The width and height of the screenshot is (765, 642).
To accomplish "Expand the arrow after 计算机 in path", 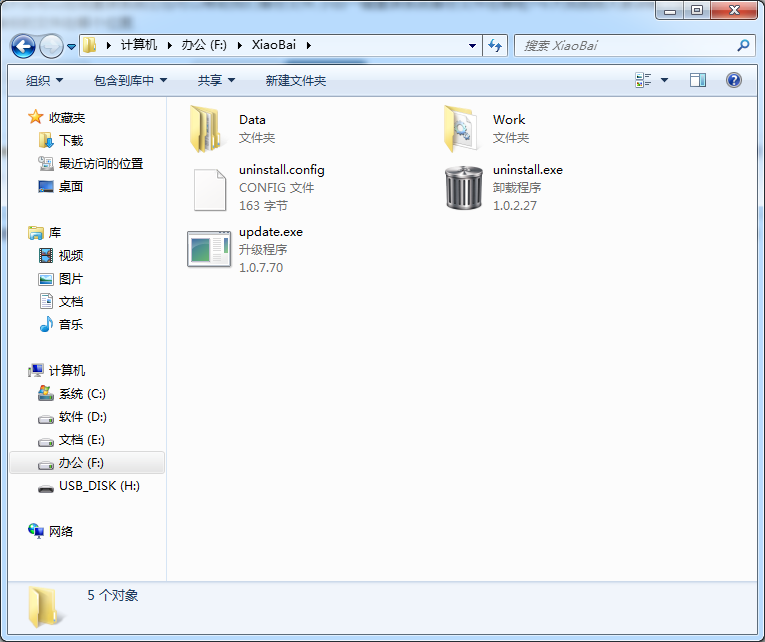I will [169, 45].
